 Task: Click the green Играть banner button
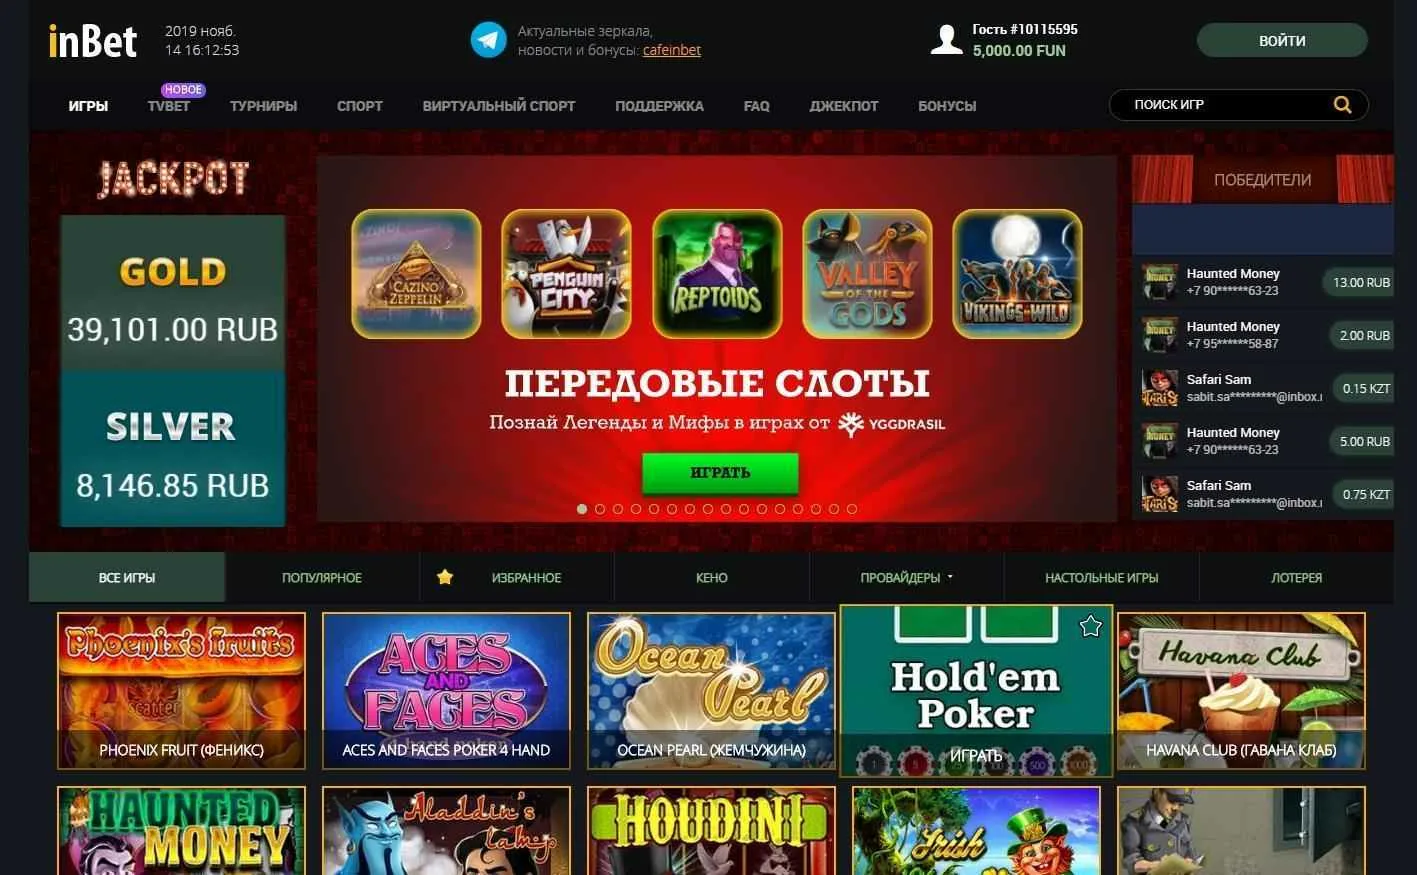(720, 472)
